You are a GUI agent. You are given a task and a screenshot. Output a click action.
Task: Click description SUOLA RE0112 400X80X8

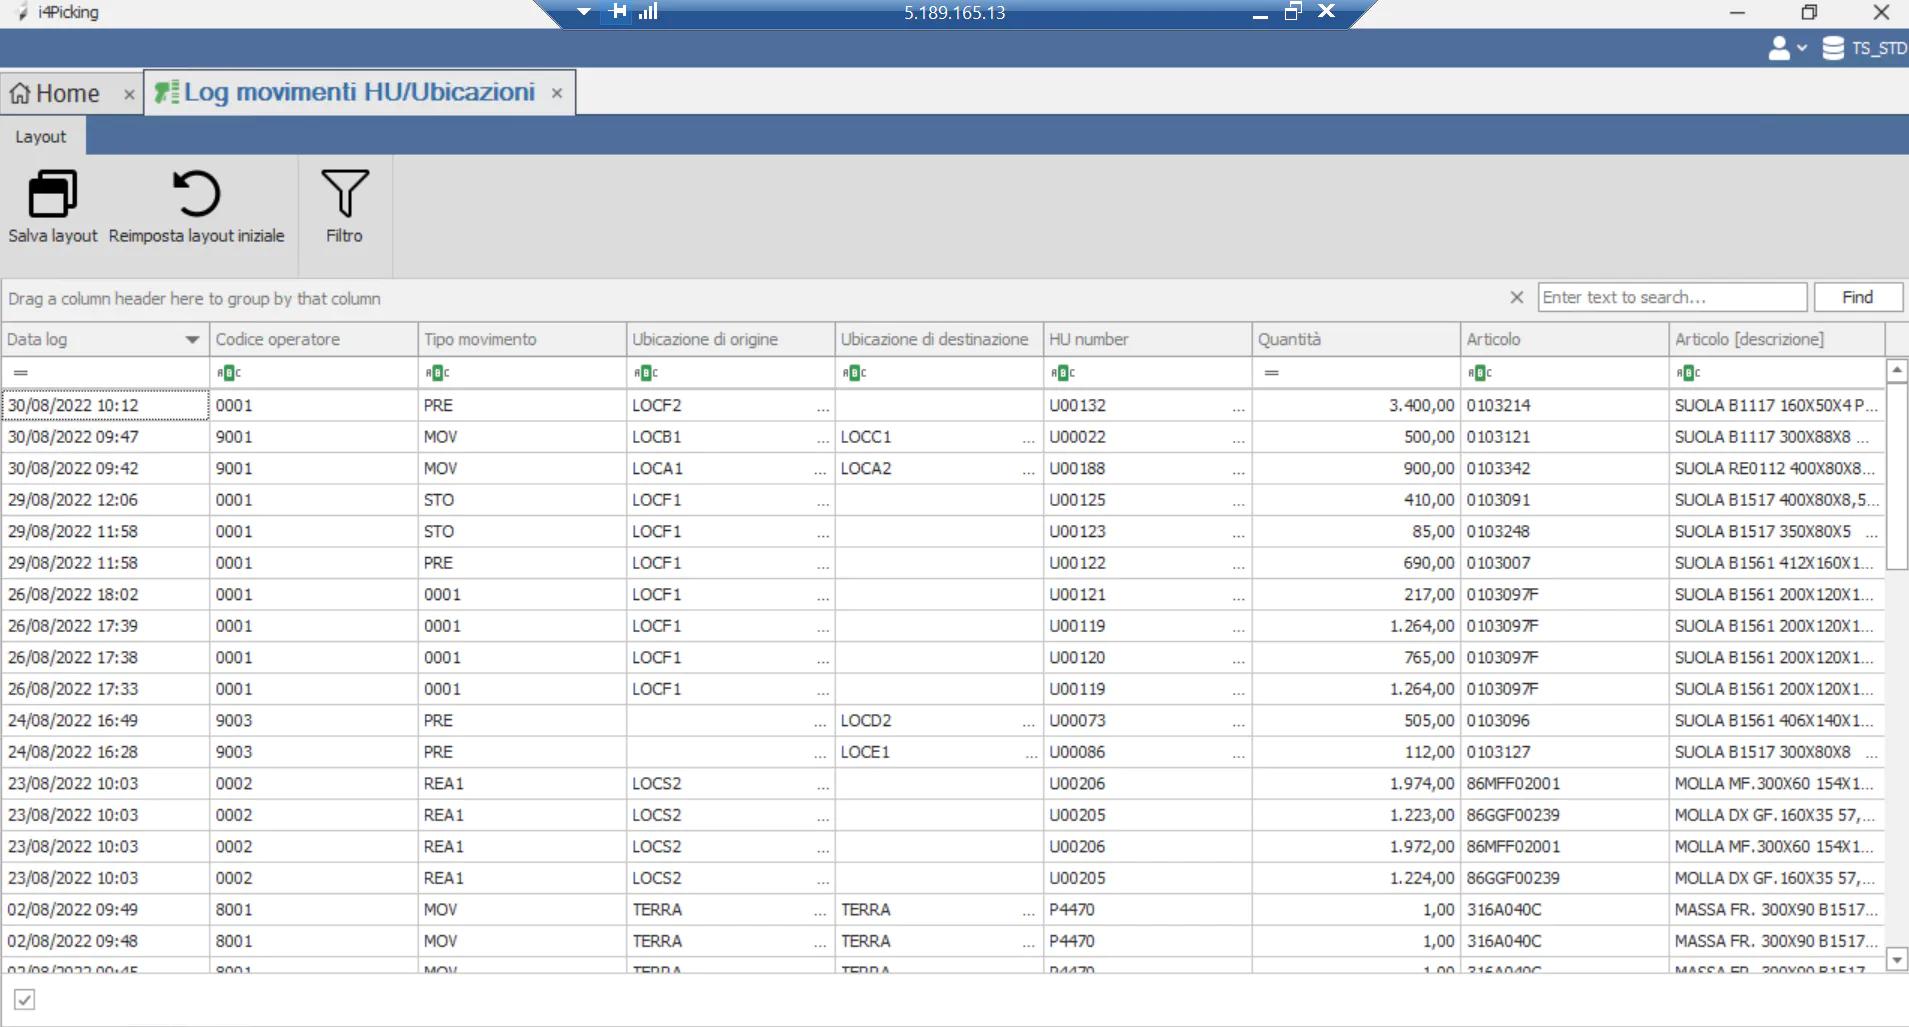[1779, 469]
